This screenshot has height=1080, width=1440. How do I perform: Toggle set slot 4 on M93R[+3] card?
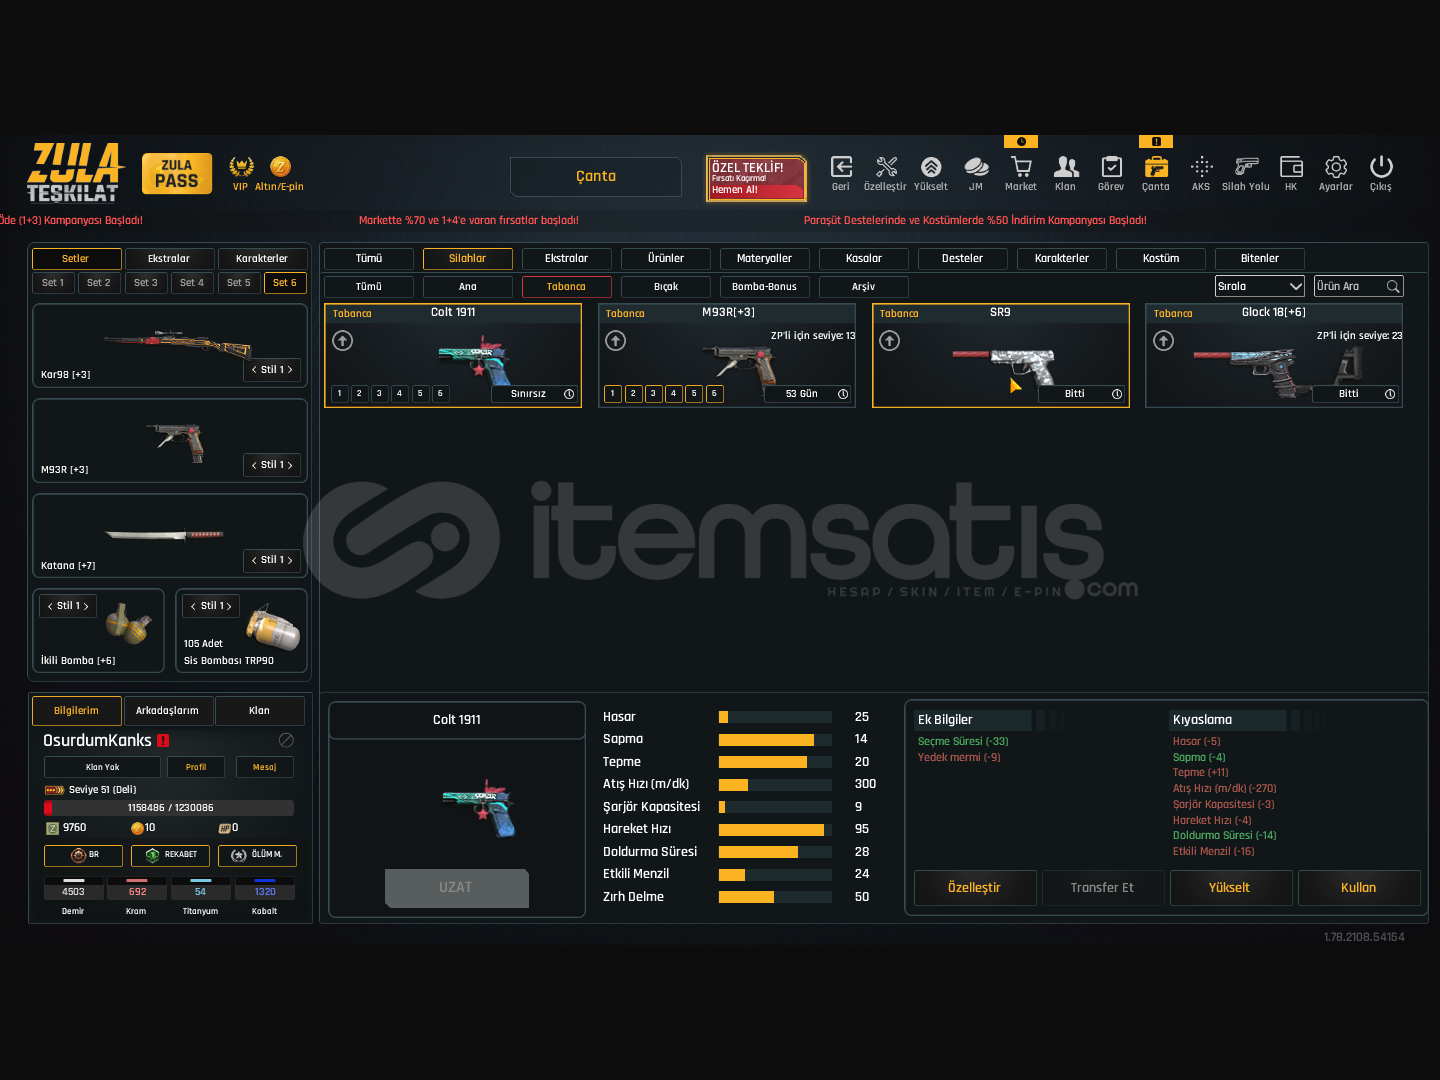pos(674,394)
